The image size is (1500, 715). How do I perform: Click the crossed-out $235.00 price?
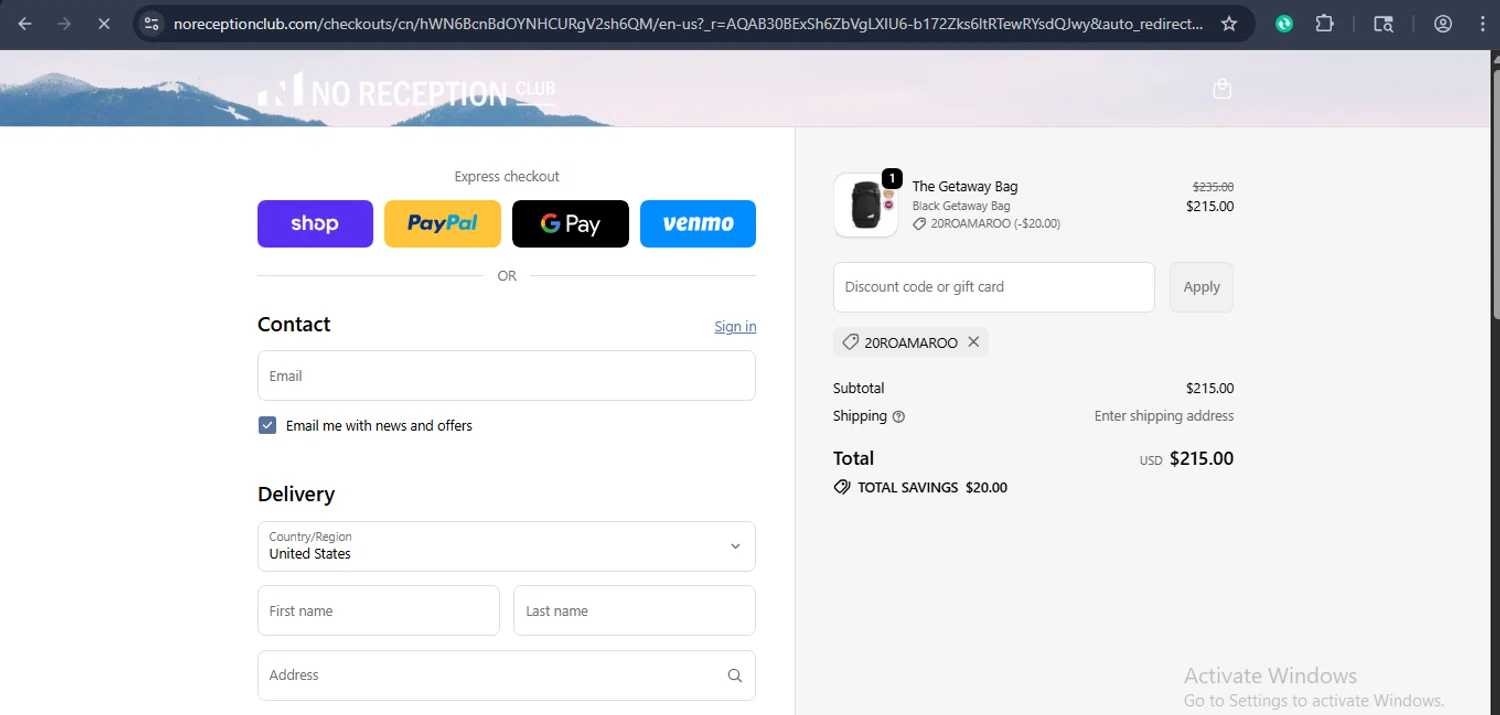[x=1213, y=186]
